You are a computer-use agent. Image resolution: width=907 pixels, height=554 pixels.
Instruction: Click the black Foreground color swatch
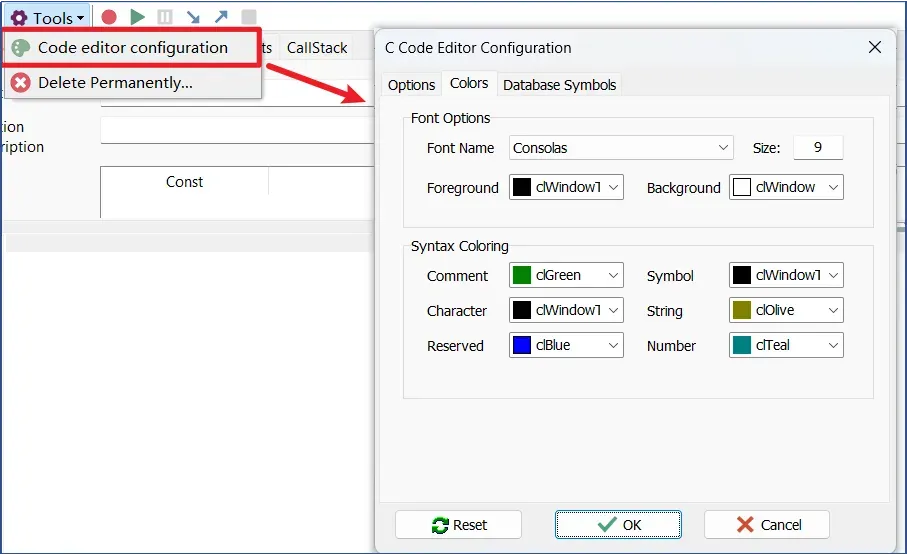(x=522, y=187)
